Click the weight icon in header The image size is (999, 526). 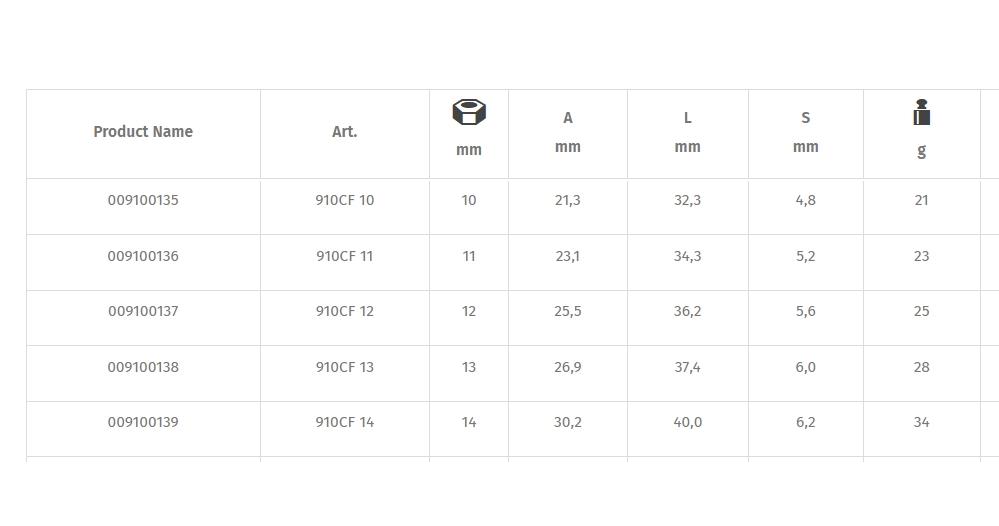pos(921,113)
